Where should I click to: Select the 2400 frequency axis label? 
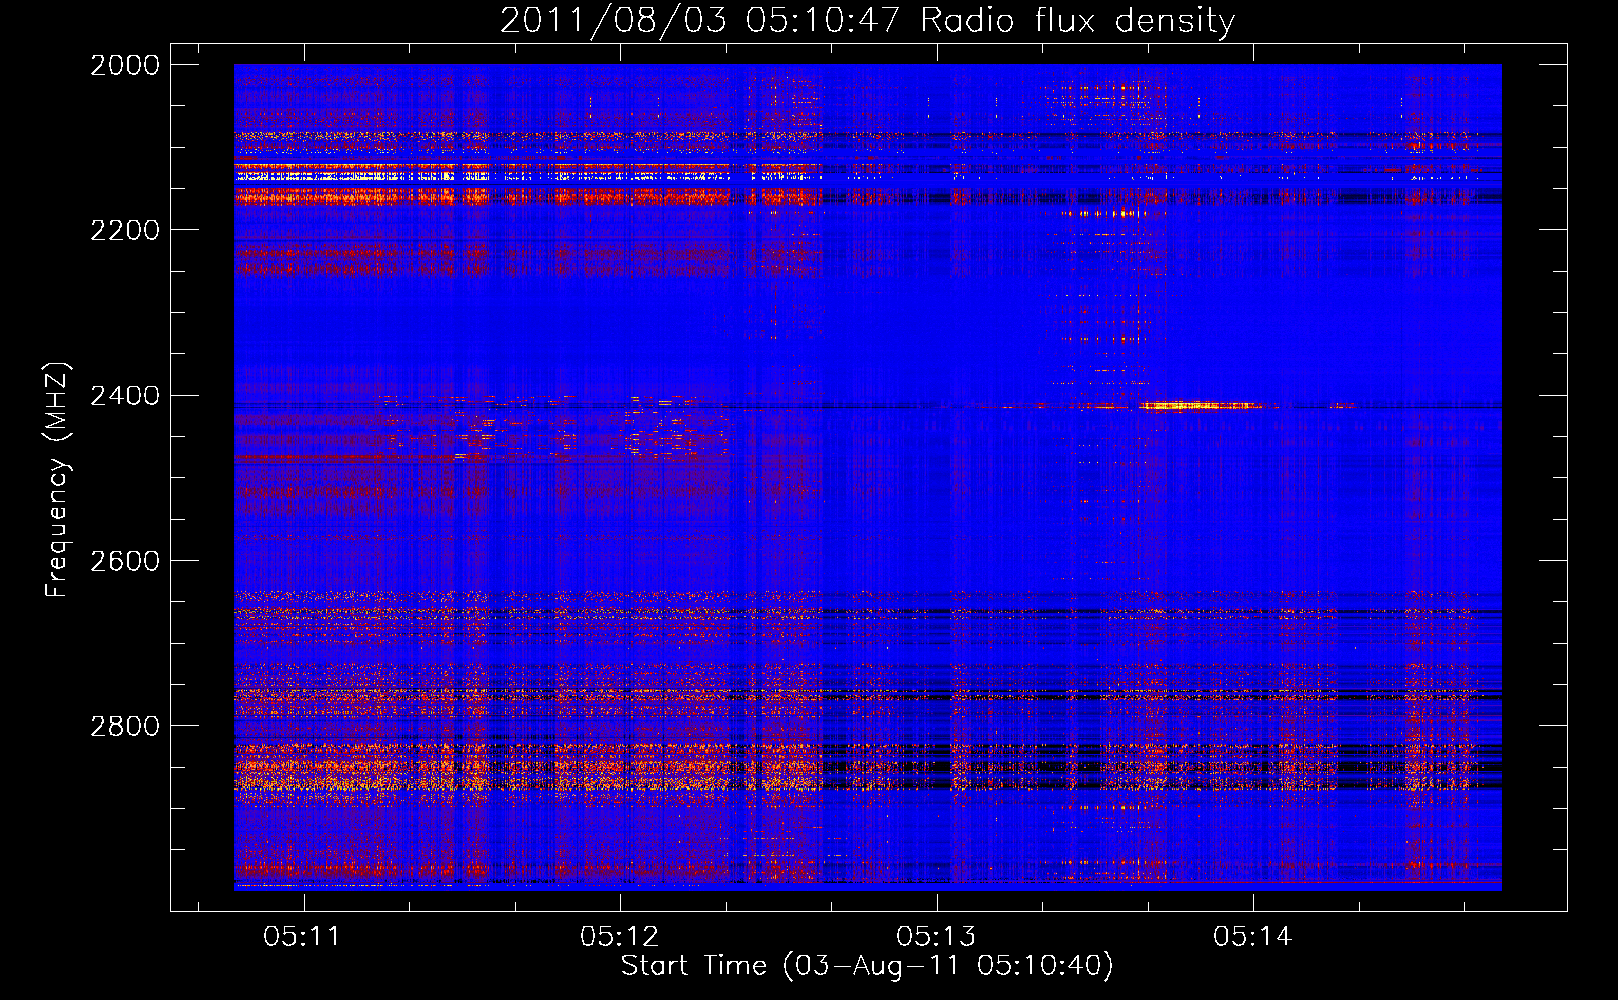125,395
